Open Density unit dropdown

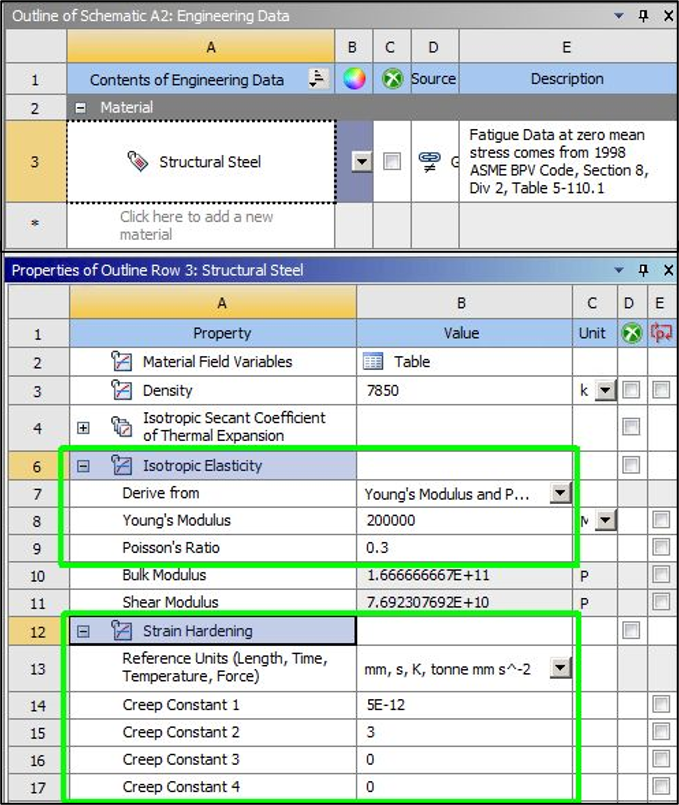point(606,390)
